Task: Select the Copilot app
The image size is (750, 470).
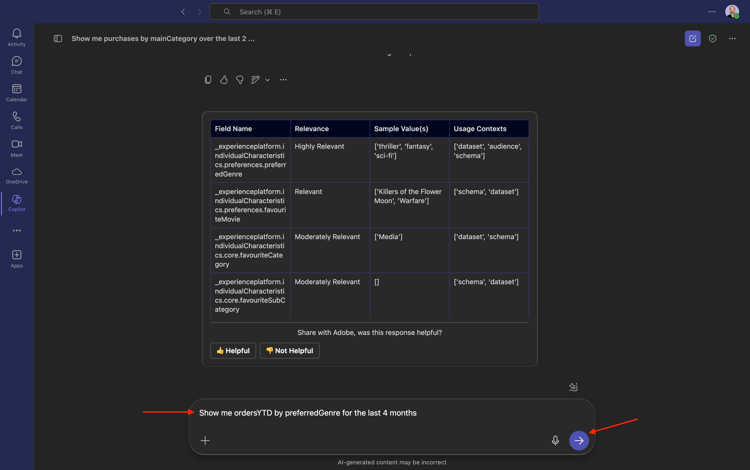Action: [16, 203]
